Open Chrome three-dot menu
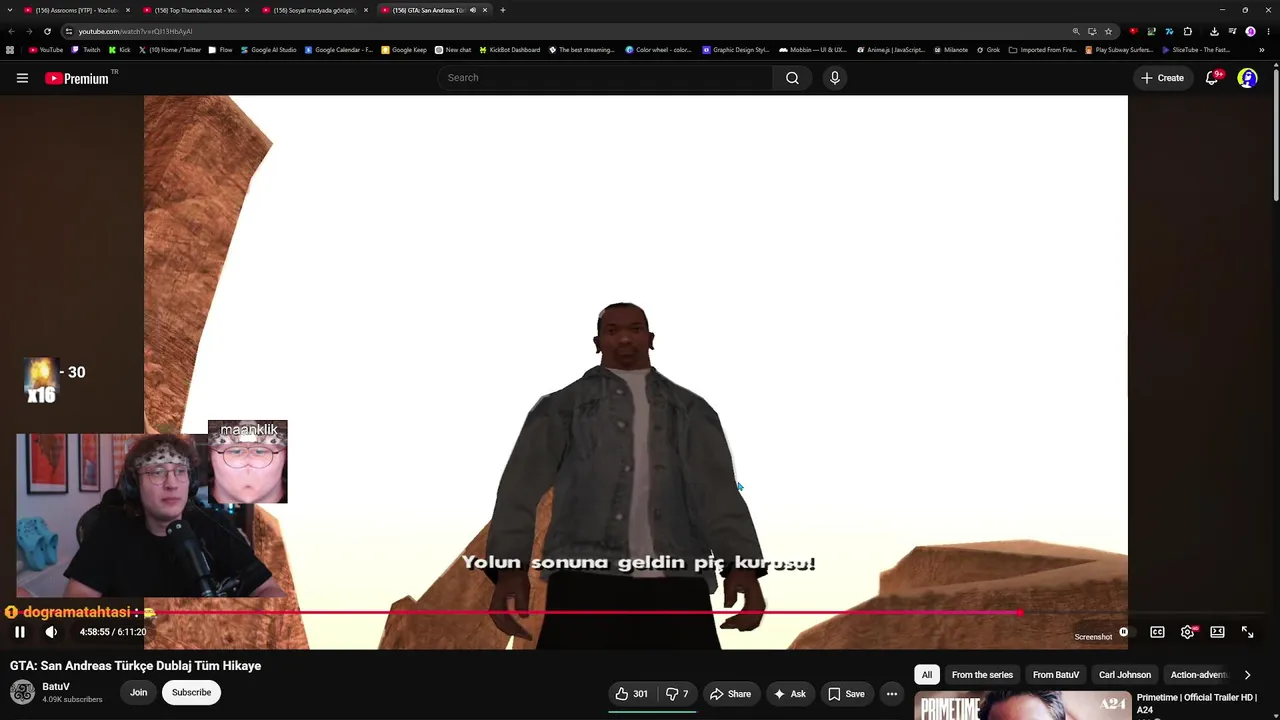The width and height of the screenshot is (1280, 720). (x=1266, y=31)
